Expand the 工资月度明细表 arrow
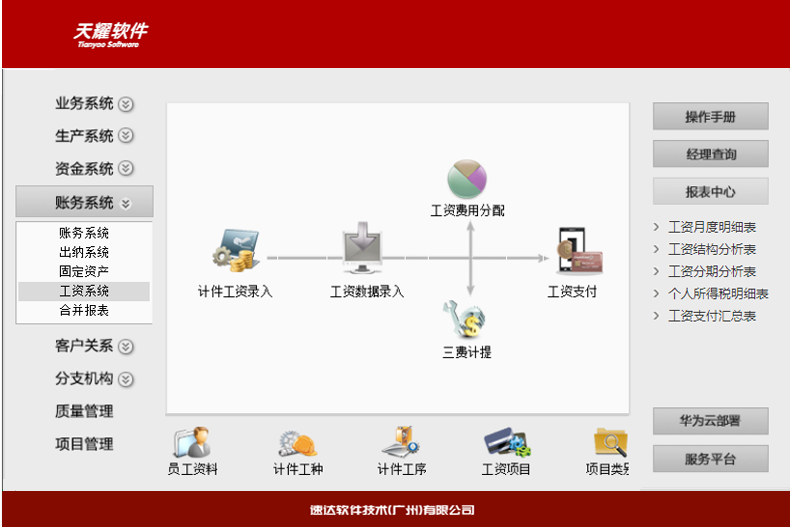The width and height of the screenshot is (790, 530). click(656, 227)
